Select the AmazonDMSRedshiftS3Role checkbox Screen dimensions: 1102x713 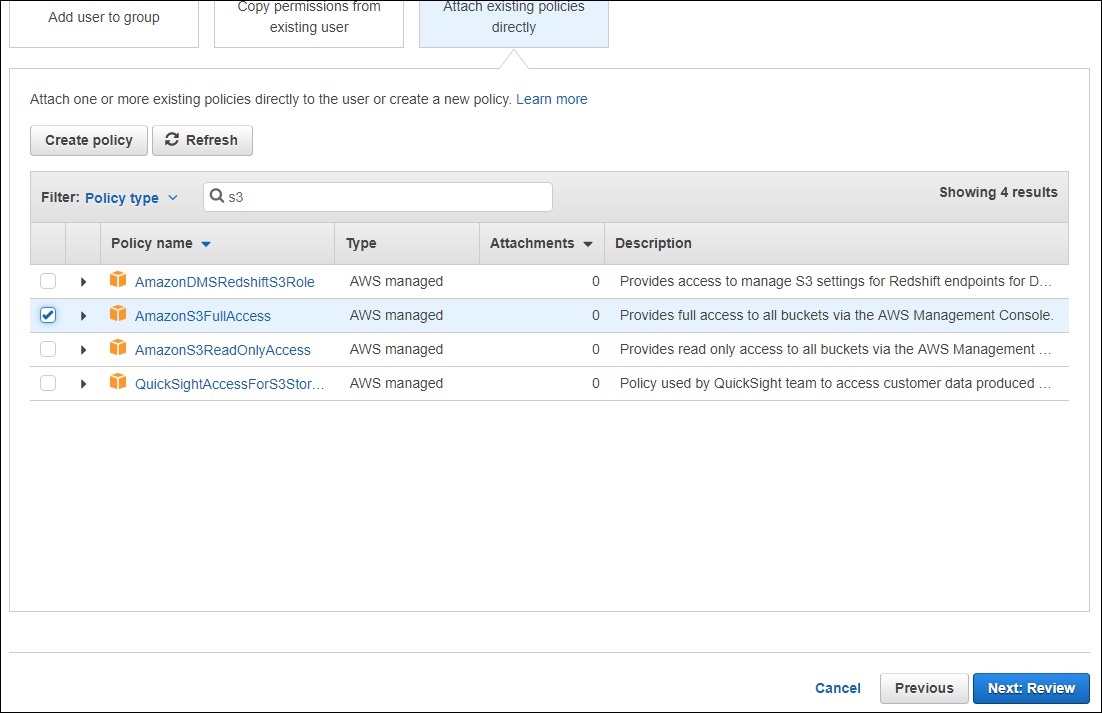tap(48, 281)
